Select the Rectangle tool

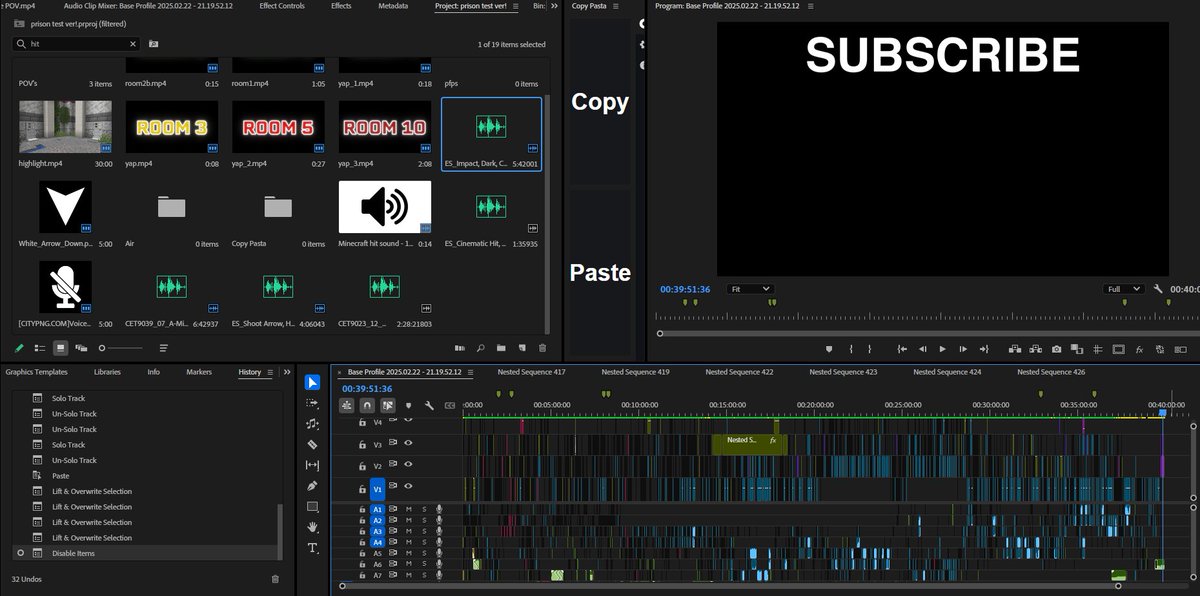(x=313, y=506)
